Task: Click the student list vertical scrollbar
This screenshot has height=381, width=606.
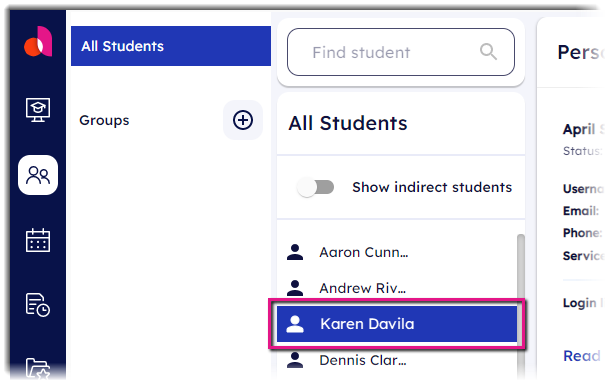Action: point(521,305)
